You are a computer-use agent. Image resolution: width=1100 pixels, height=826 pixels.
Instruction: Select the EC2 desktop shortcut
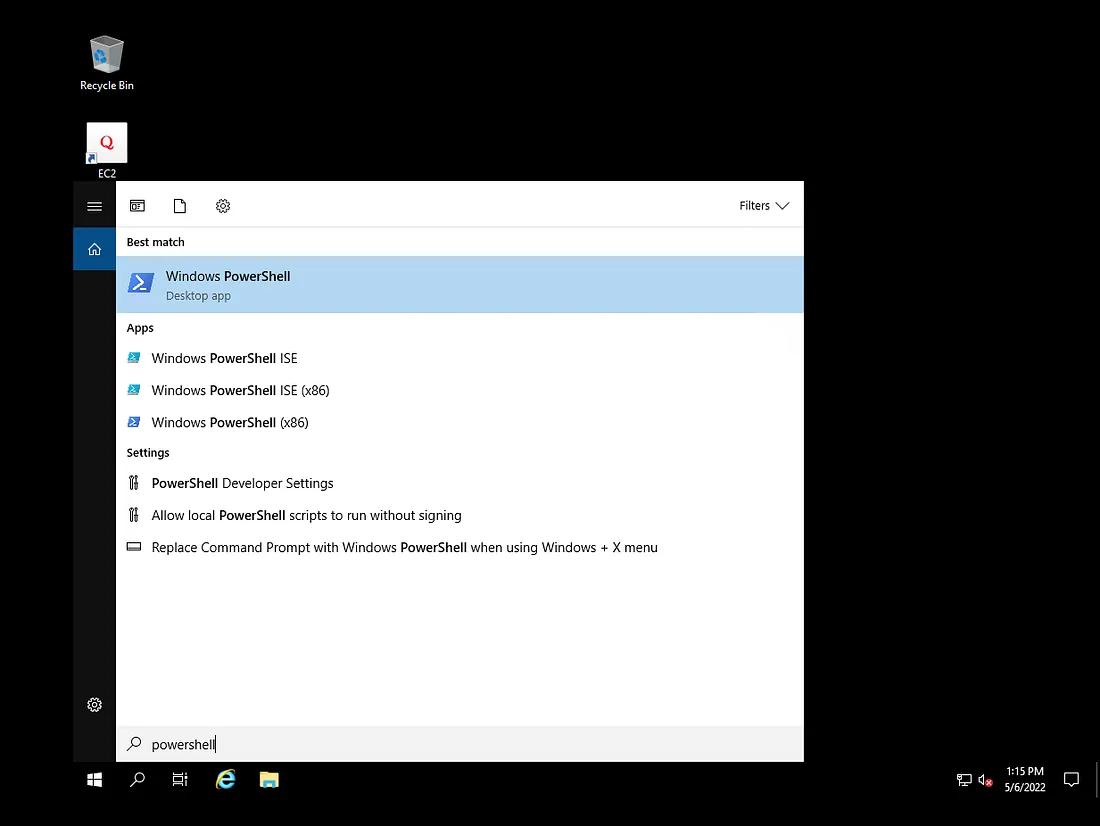[x=107, y=150]
